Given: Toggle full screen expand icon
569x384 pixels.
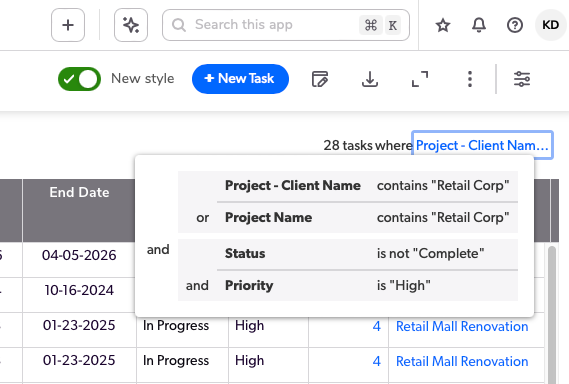Looking at the screenshot, I should 420,79.
